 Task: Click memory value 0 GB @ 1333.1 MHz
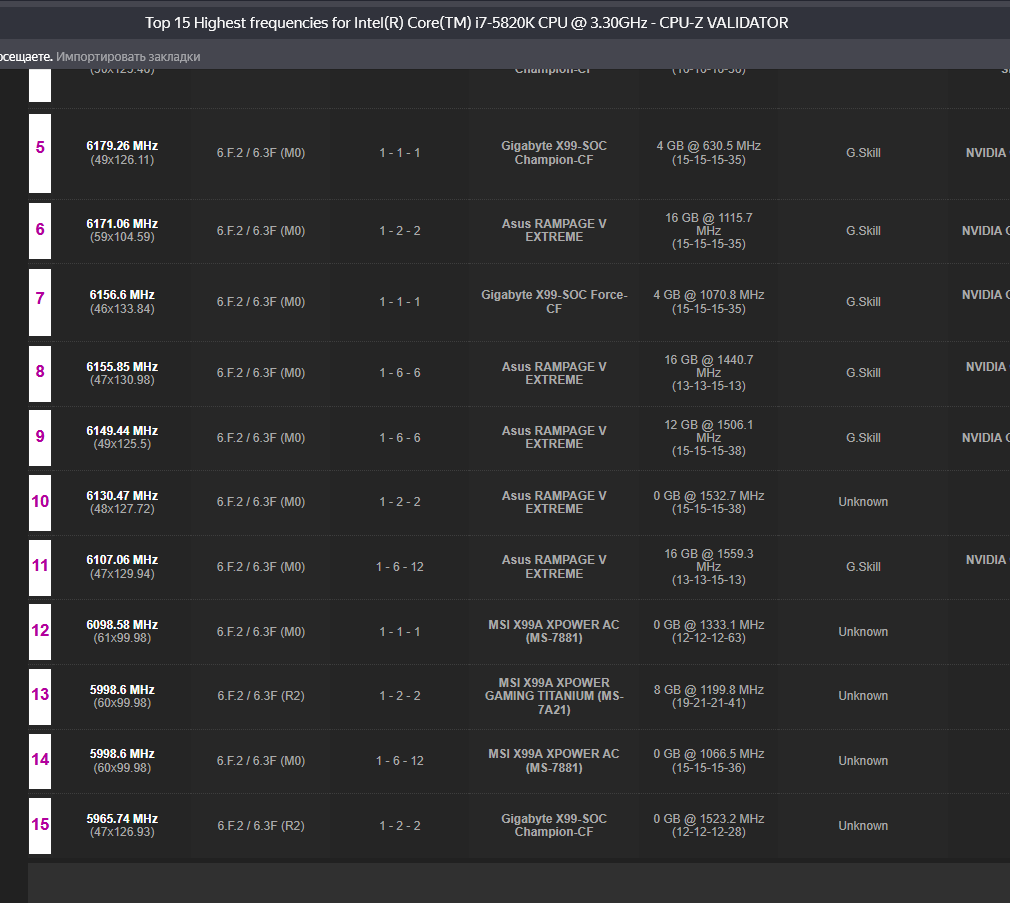709,625
